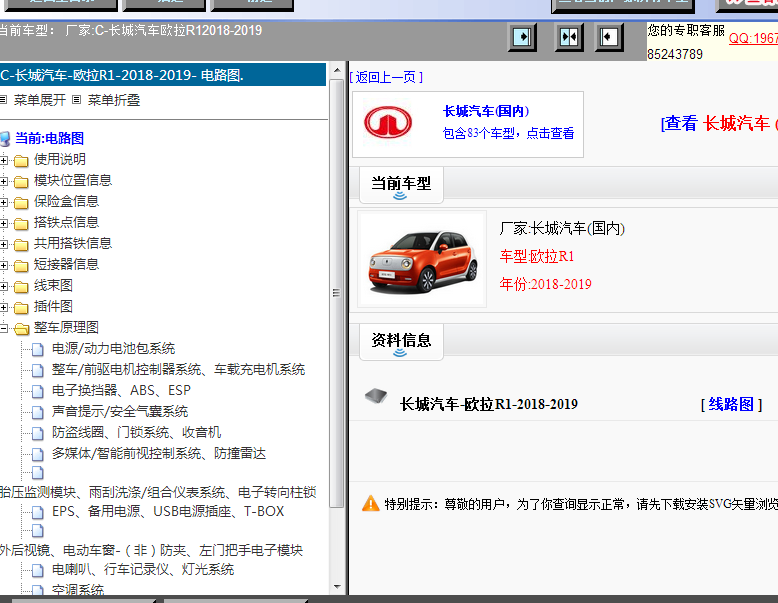778x603 pixels.
Task: Click 菜单折叠 to collapse all menus
Action: click(x=114, y=100)
